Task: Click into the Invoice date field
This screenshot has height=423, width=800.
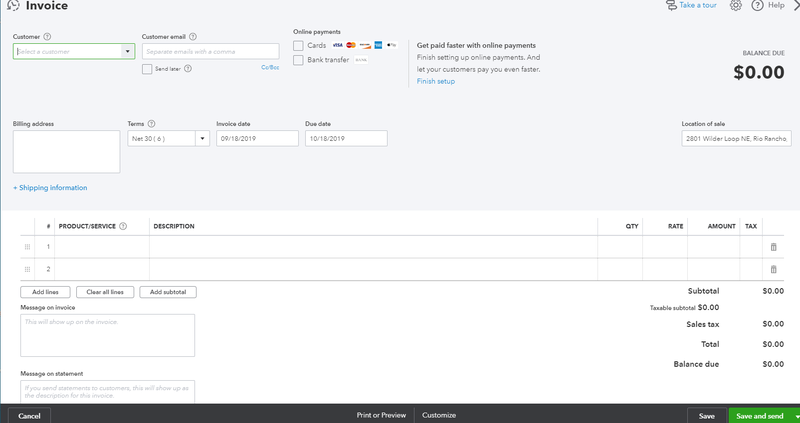Action: (x=257, y=139)
